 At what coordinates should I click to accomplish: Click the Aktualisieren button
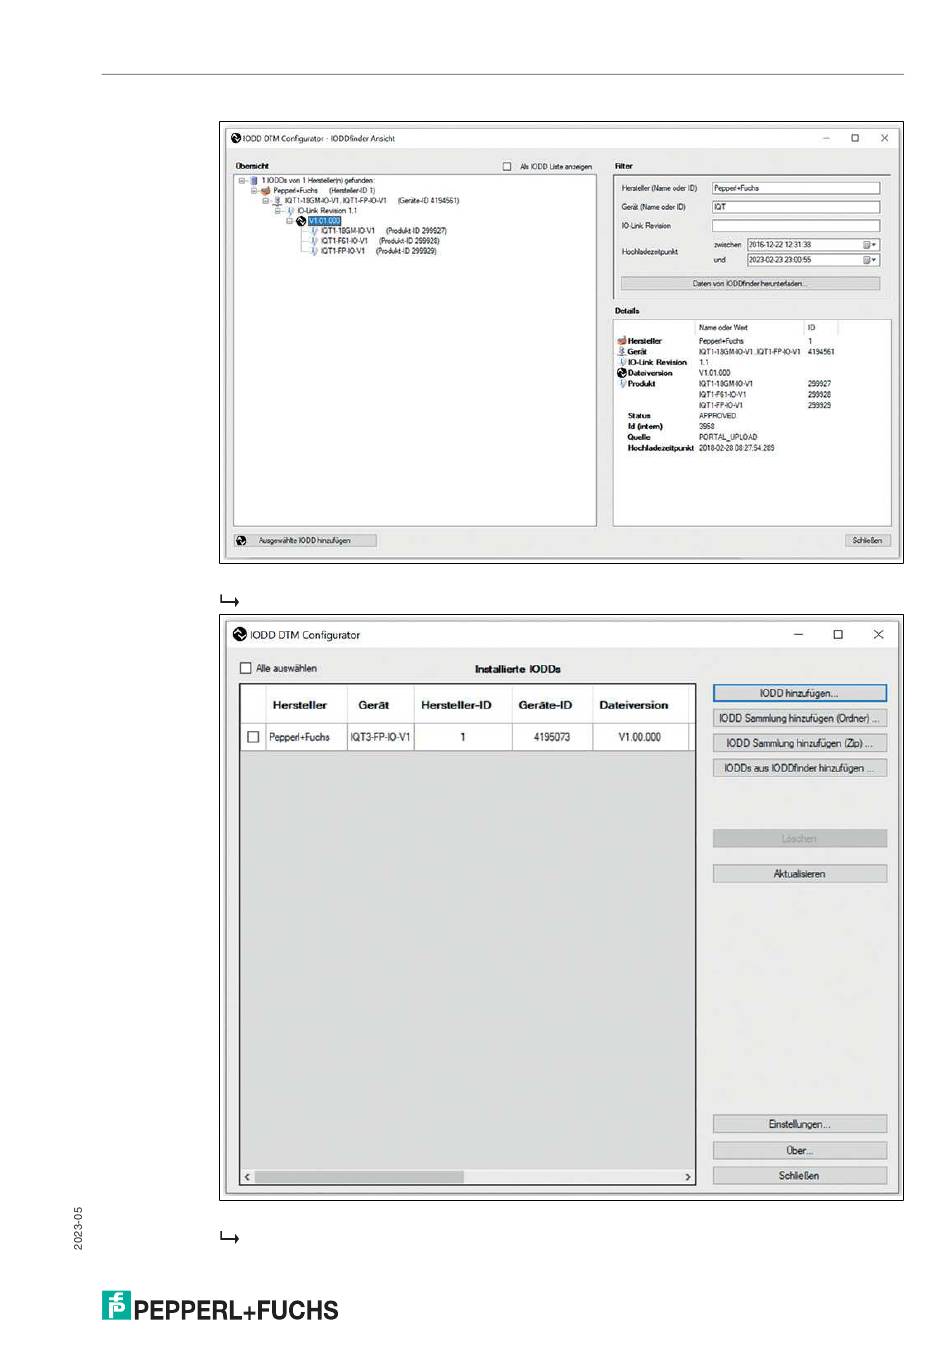[799, 874]
